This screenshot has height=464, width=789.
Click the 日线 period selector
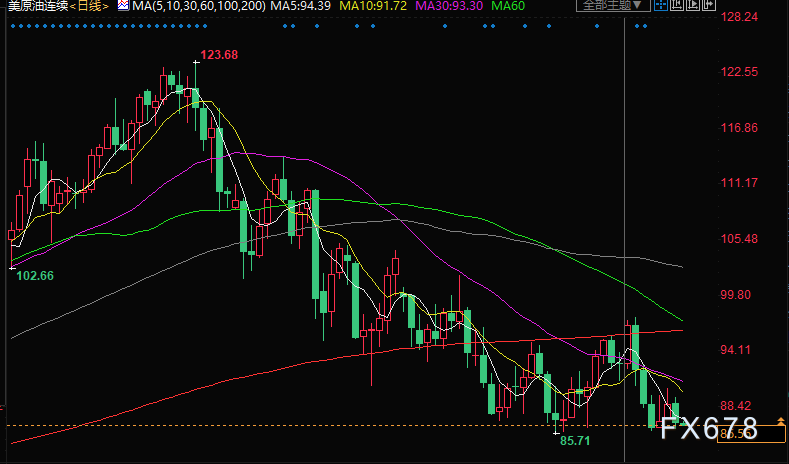[90, 6]
